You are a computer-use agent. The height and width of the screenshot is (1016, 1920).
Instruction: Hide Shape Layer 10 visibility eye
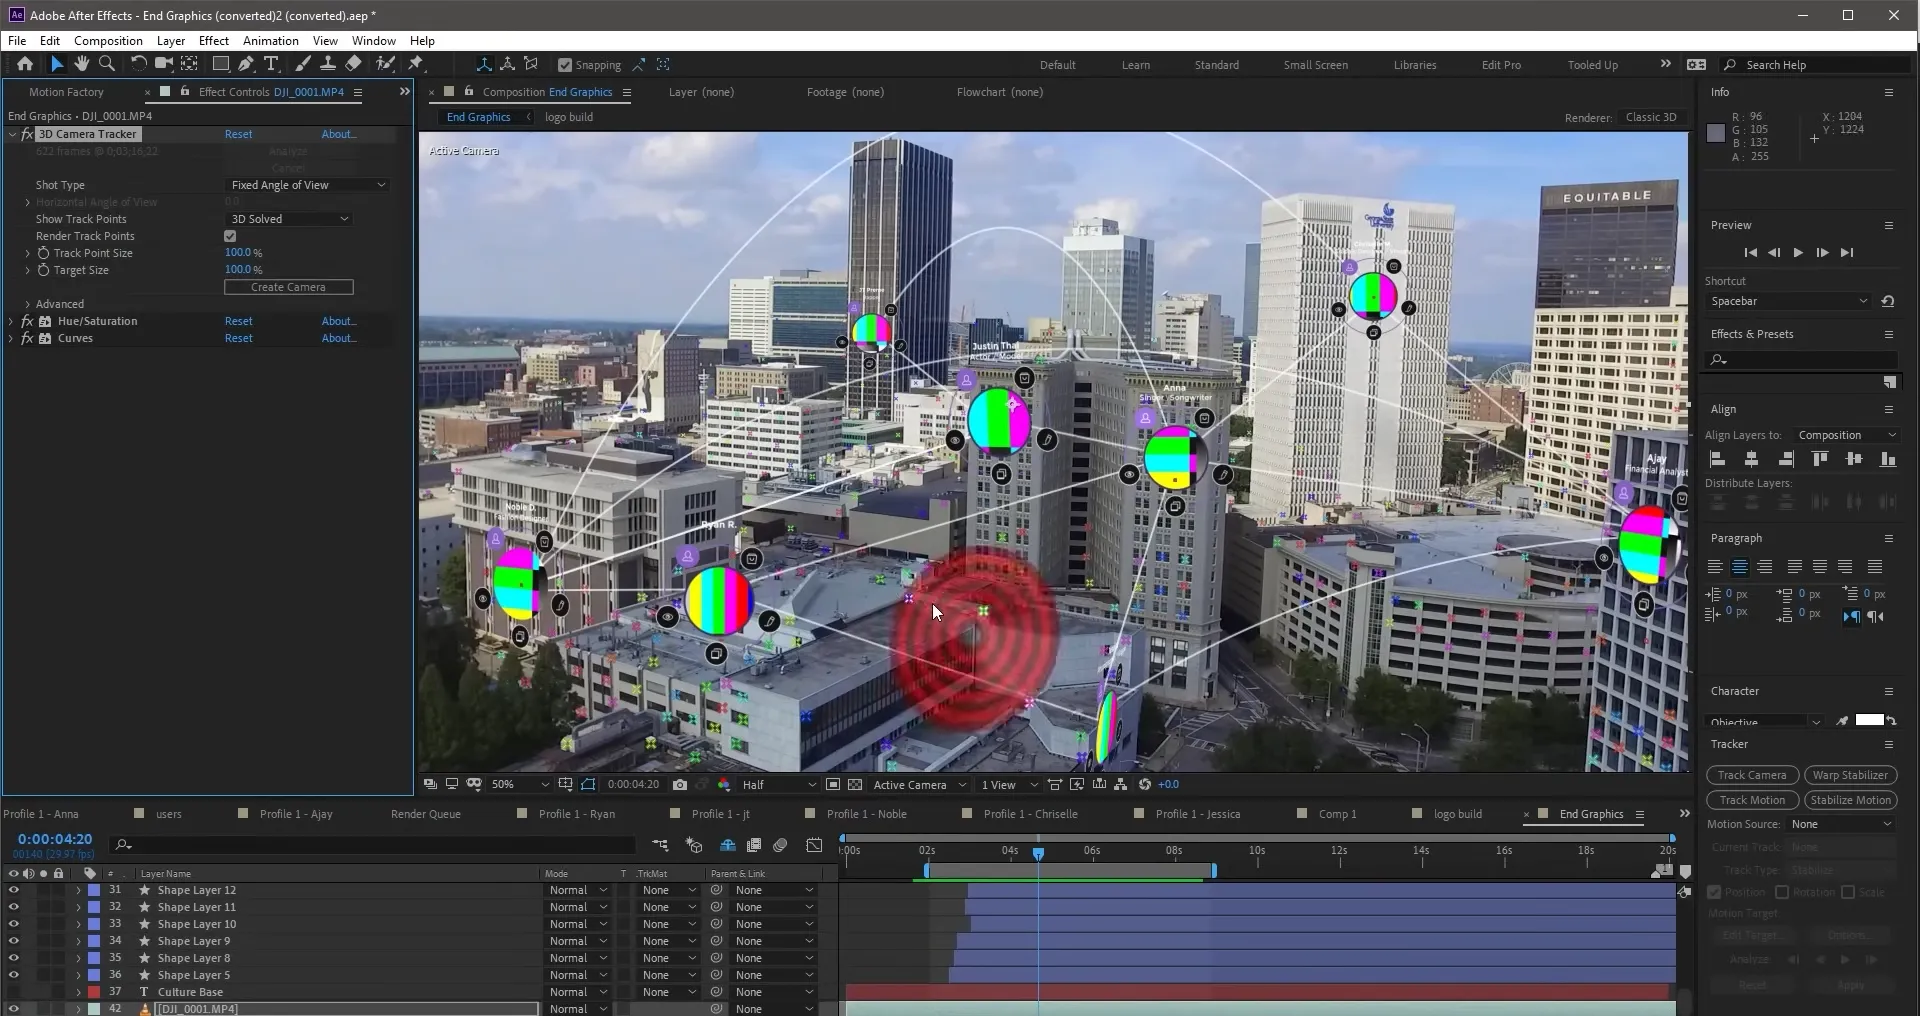tap(14, 924)
